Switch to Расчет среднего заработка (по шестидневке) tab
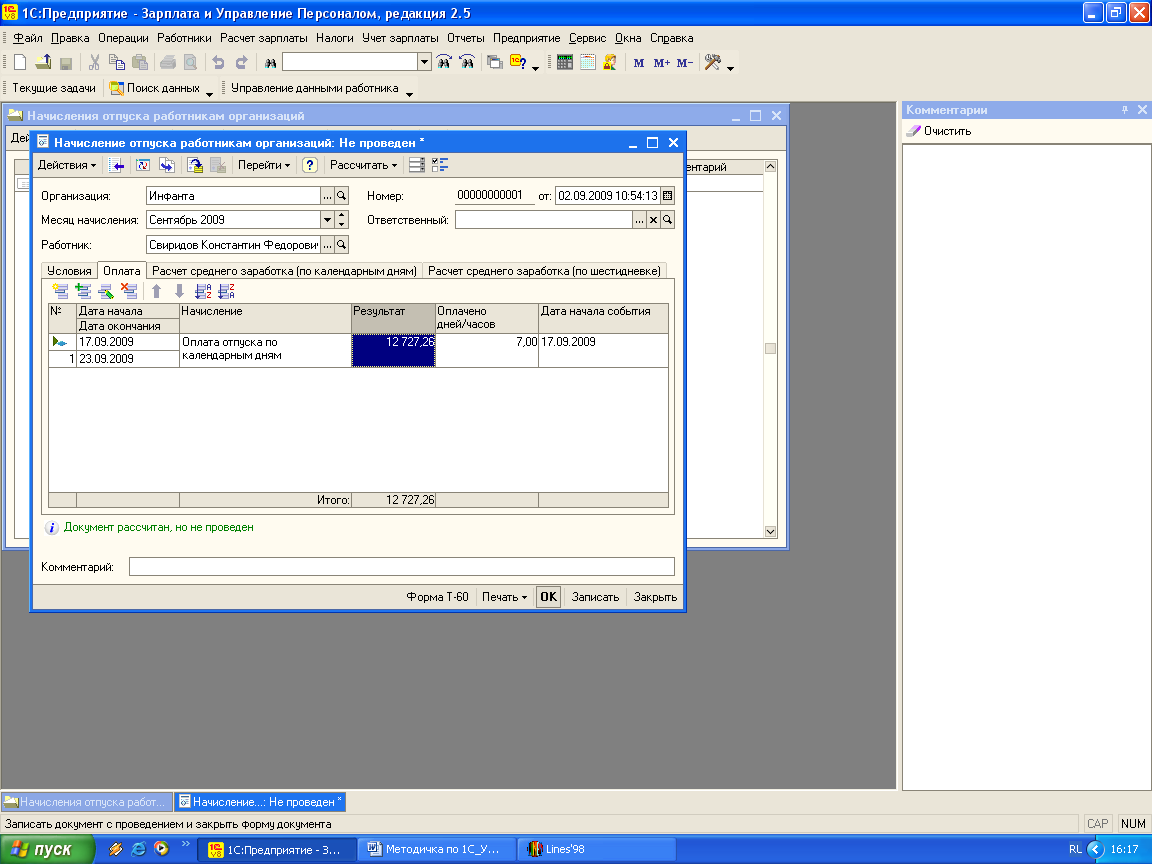The image size is (1152, 864). pyautogui.click(x=544, y=271)
